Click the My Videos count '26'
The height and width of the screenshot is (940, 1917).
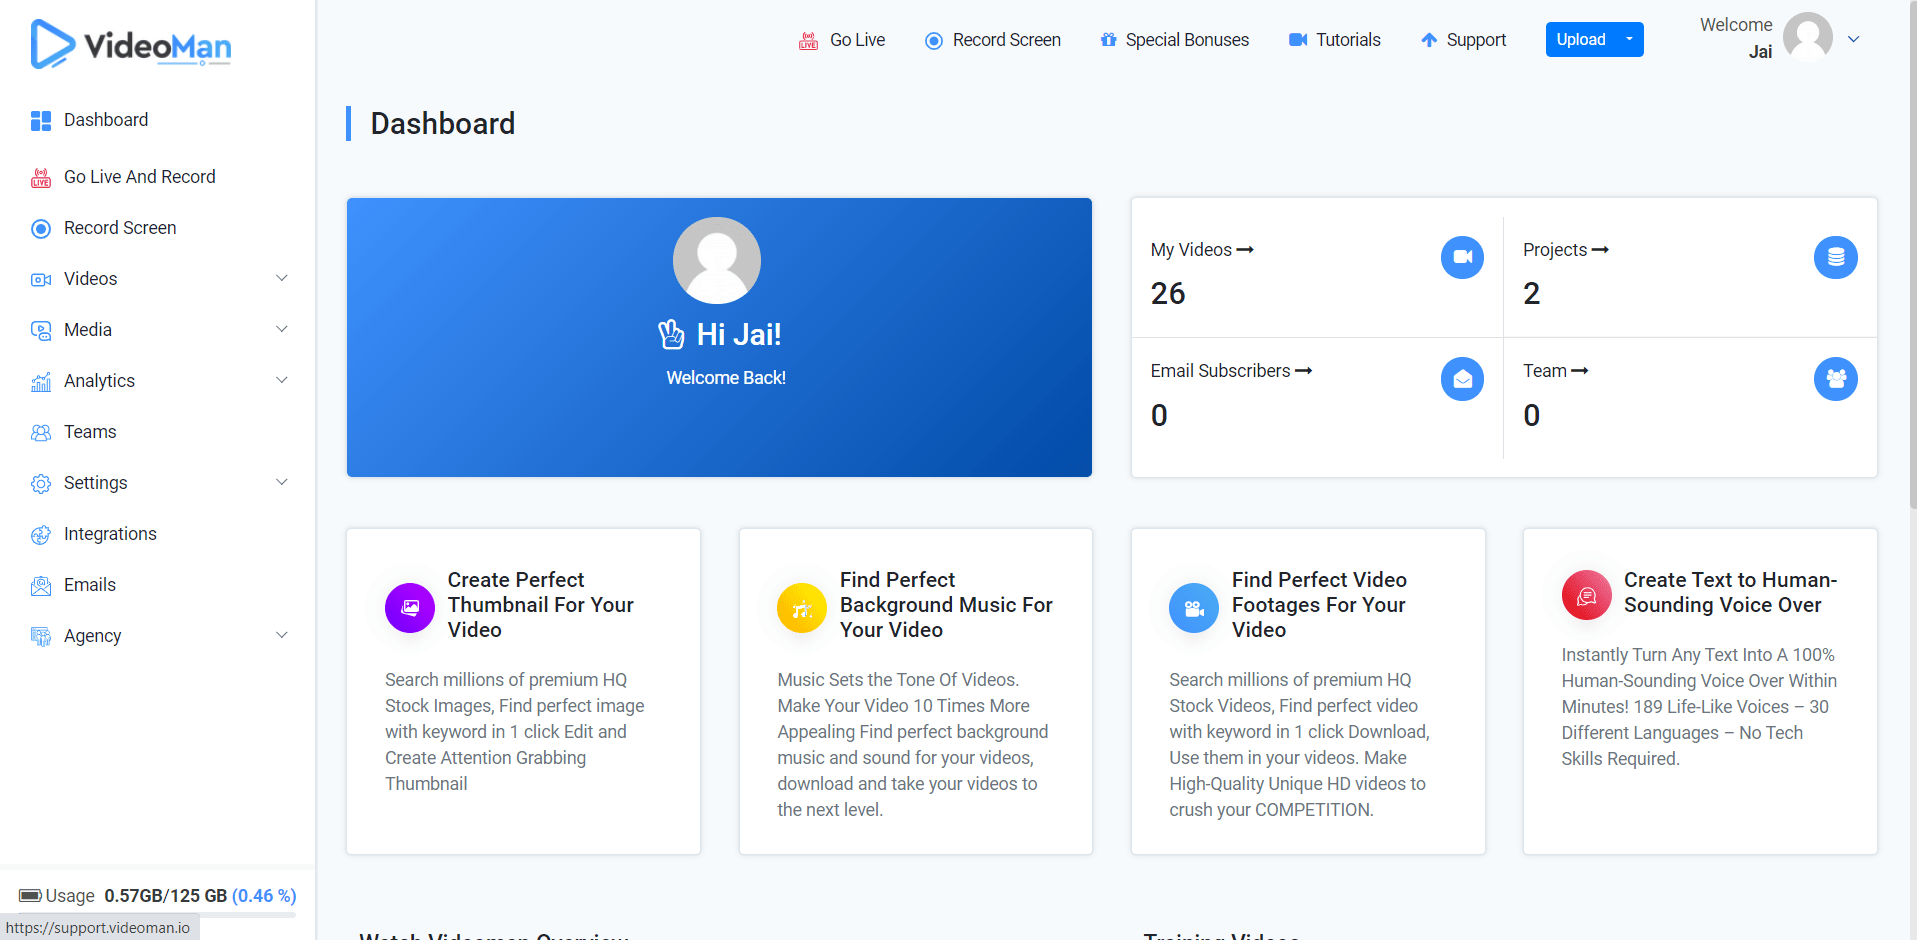pos(1168,294)
